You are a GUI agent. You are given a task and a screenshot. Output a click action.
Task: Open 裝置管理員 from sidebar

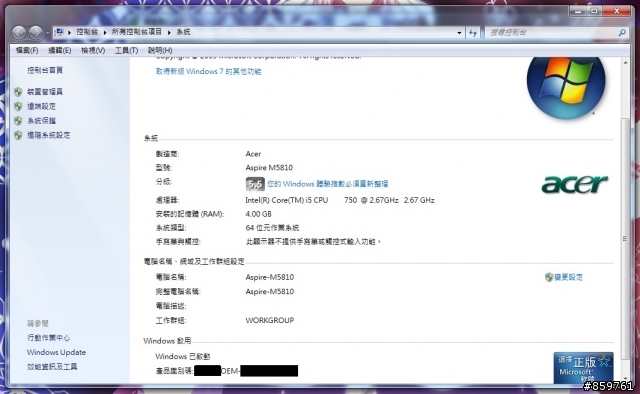(45, 91)
